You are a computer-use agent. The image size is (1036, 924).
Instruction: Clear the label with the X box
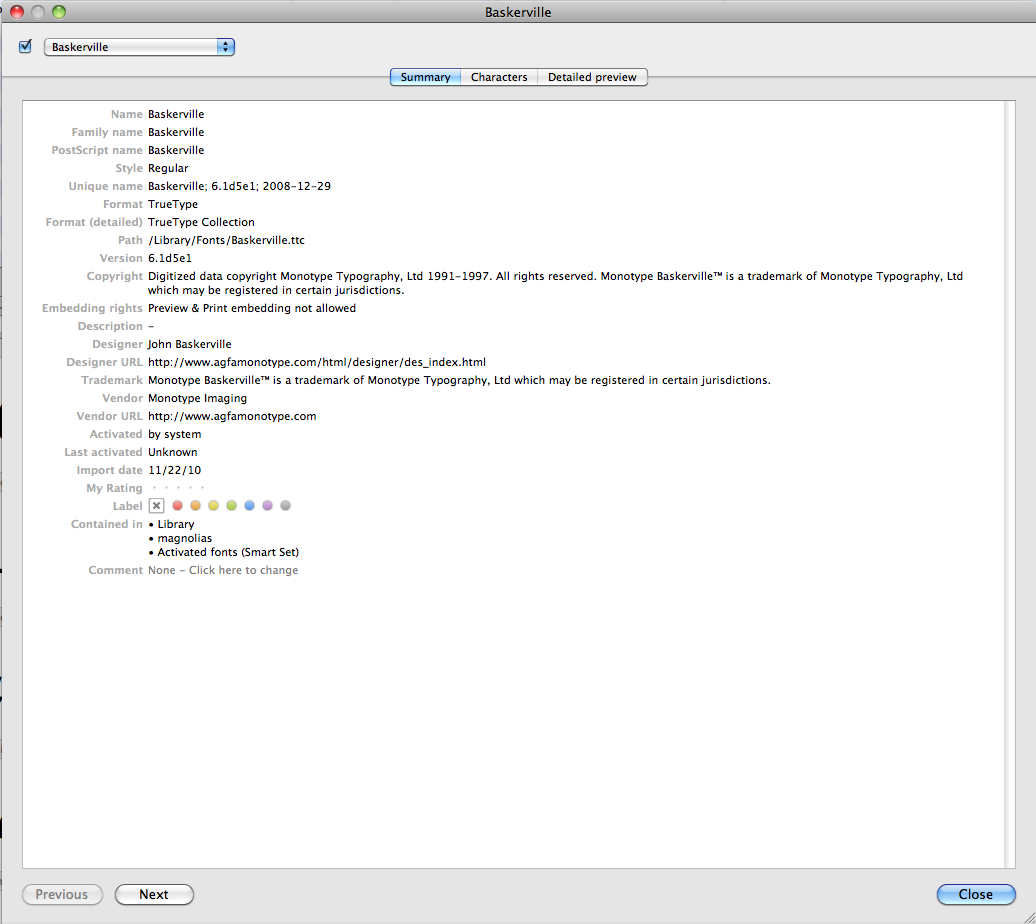pyautogui.click(x=157, y=506)
